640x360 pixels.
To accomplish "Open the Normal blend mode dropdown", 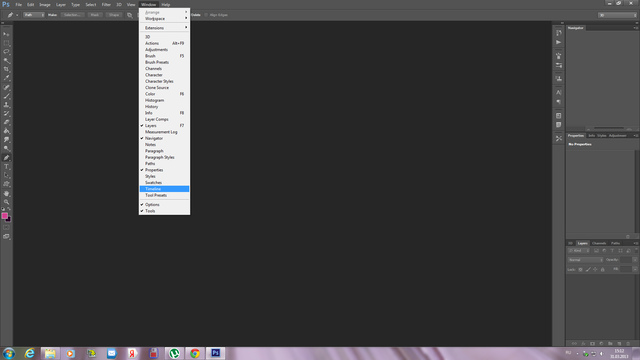I will pyautogui.click(x=585, y=260).
